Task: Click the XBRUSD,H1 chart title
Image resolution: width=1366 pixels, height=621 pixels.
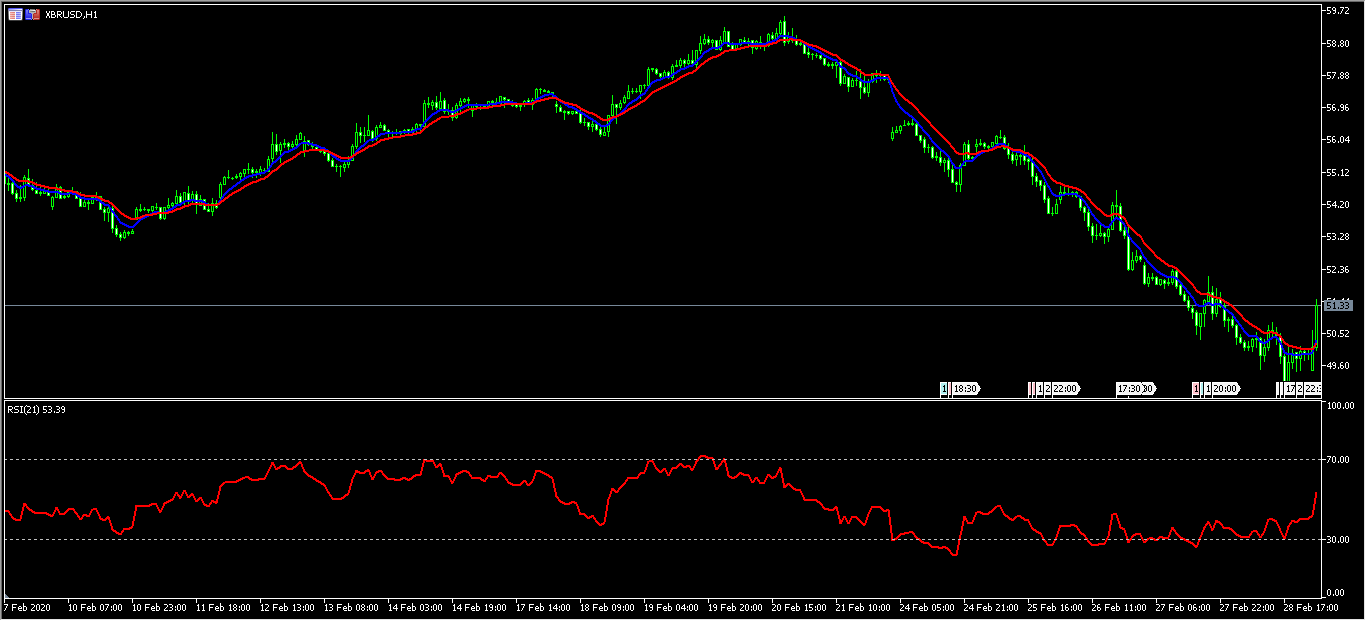Action: [70, 15]
